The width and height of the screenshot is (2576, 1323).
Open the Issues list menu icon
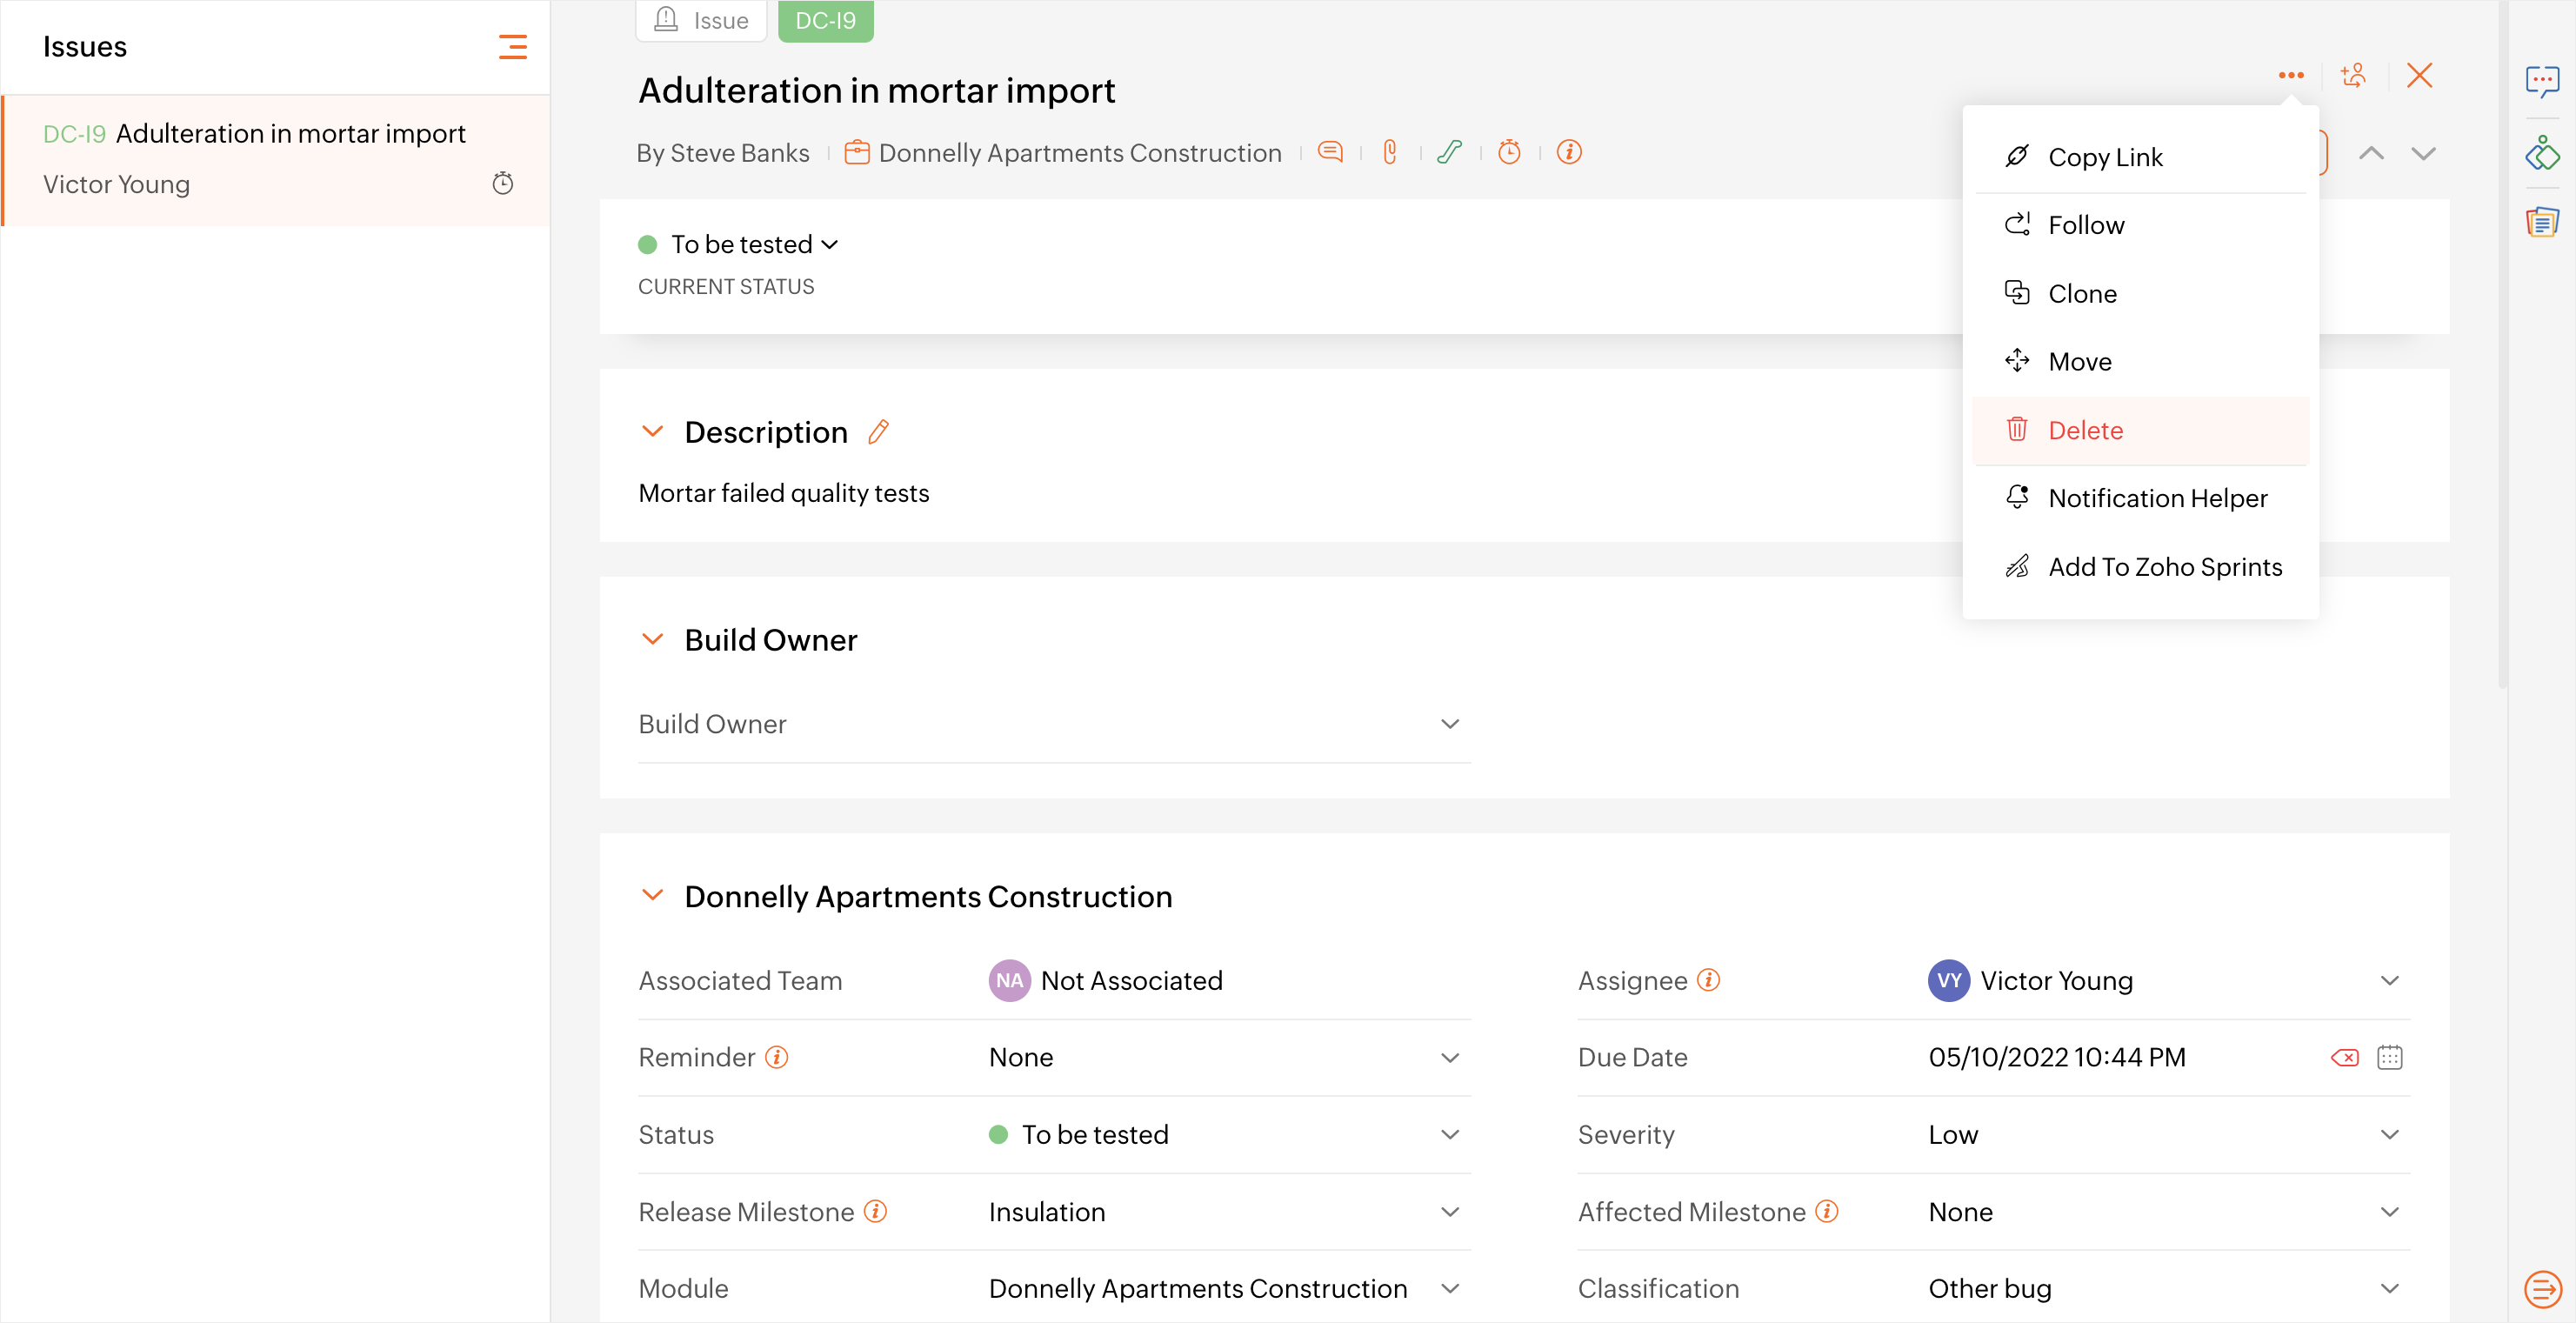[512, 47]
